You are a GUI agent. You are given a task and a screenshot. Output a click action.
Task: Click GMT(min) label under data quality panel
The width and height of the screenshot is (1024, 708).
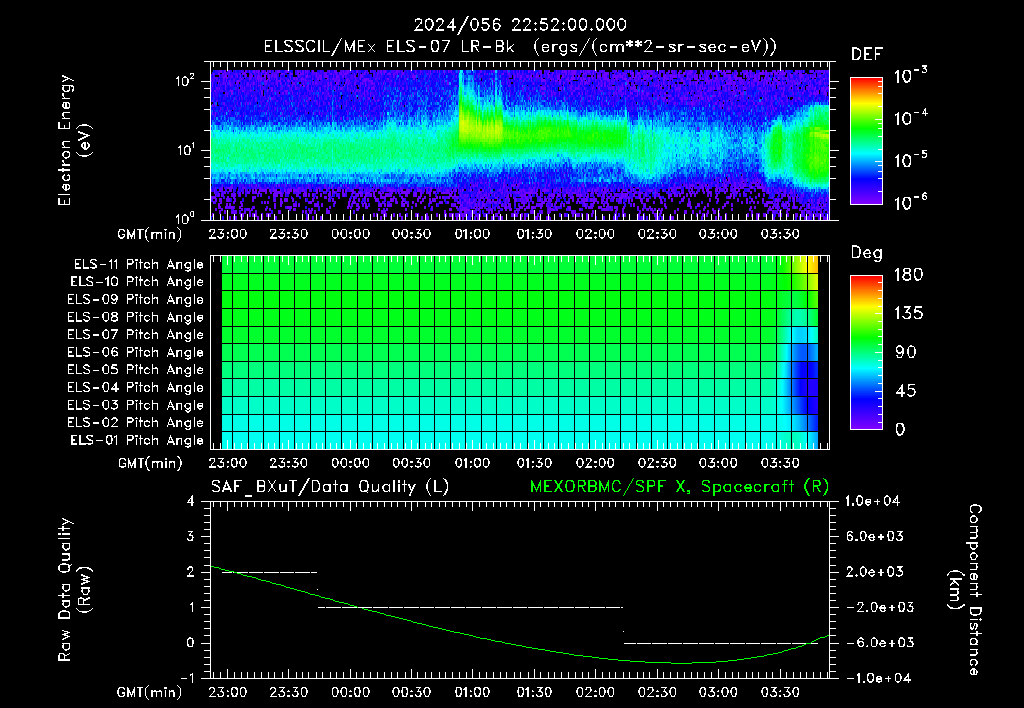coord(150,693)
